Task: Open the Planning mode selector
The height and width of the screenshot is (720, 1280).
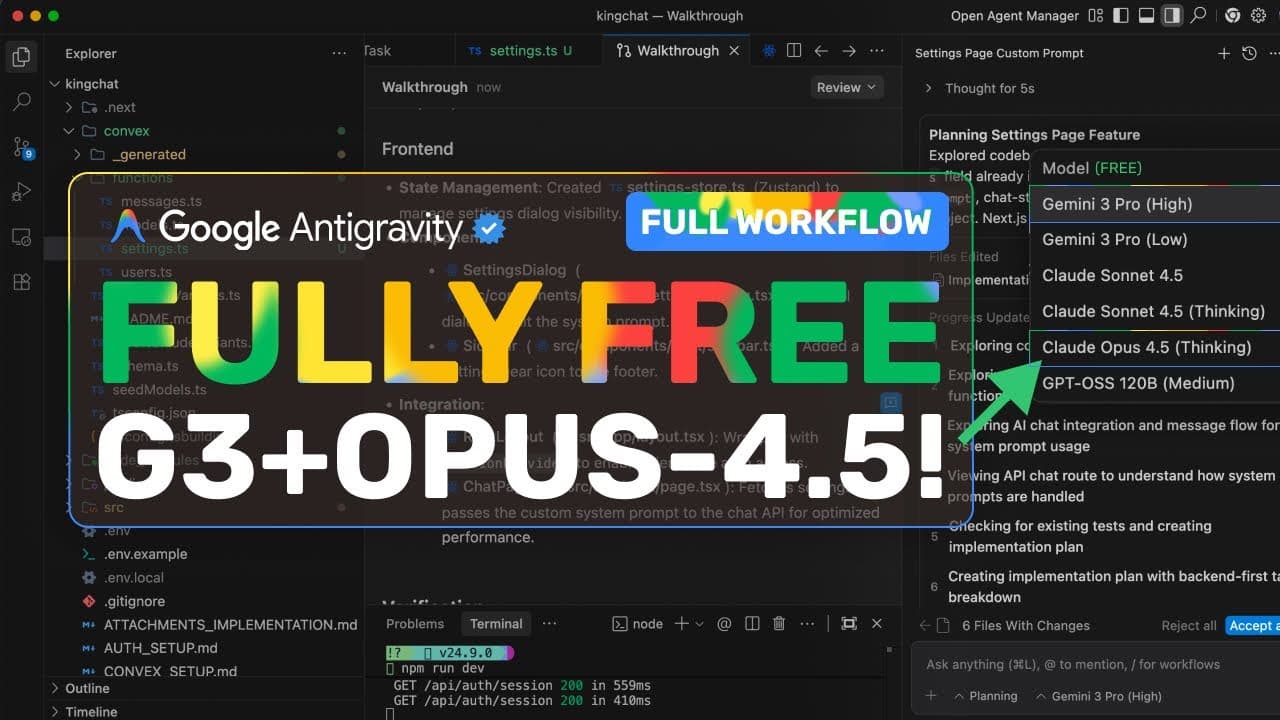Action: coord(986,696)
